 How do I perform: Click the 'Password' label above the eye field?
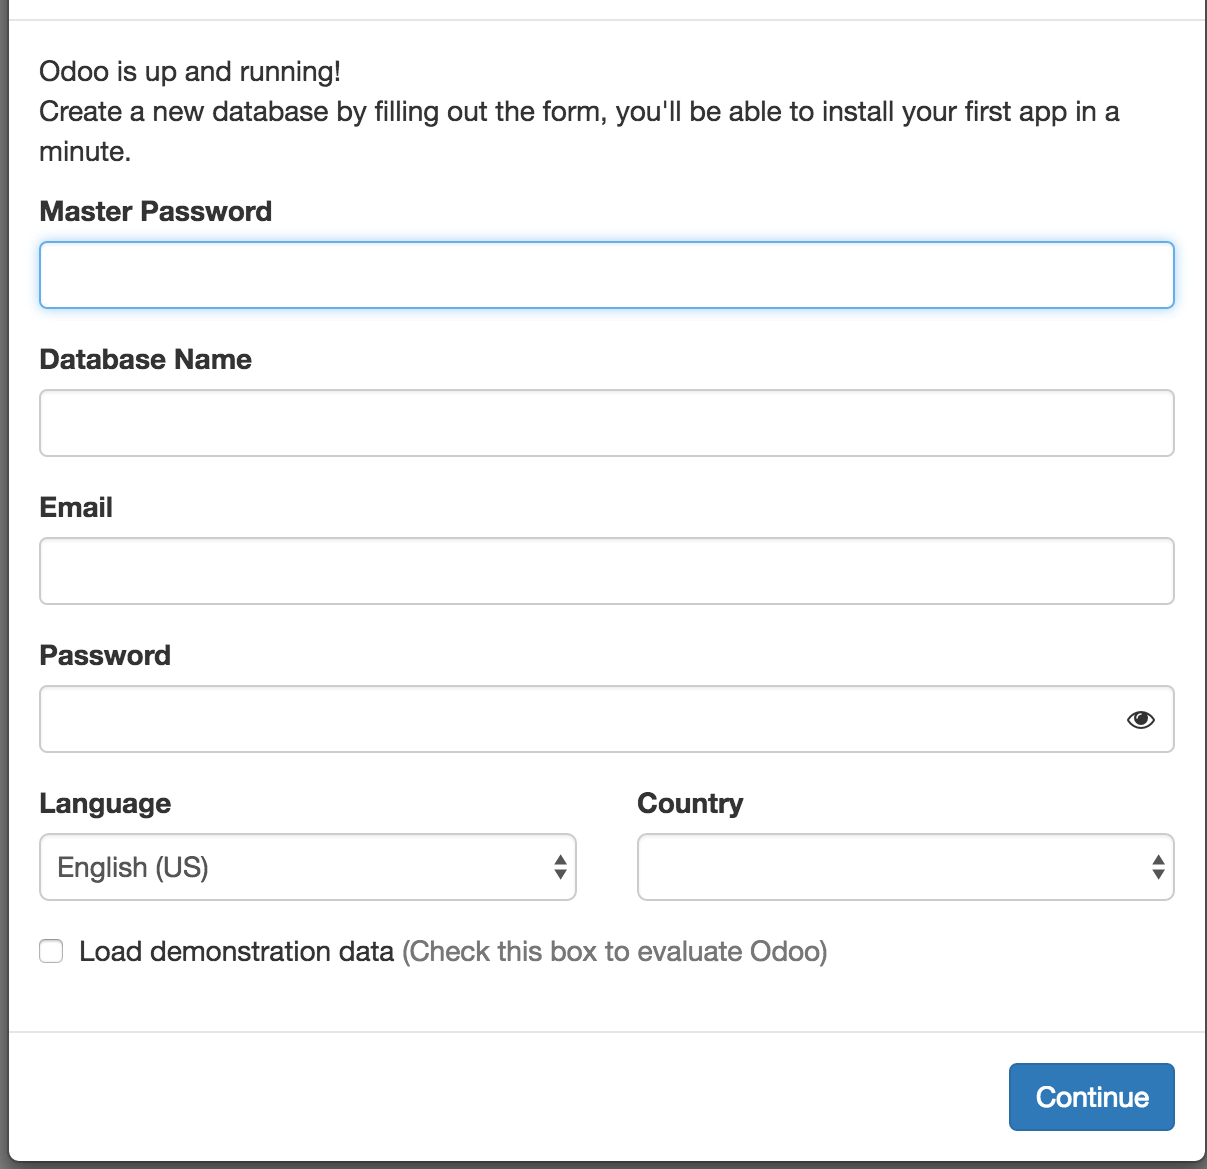tap(105, 655)
